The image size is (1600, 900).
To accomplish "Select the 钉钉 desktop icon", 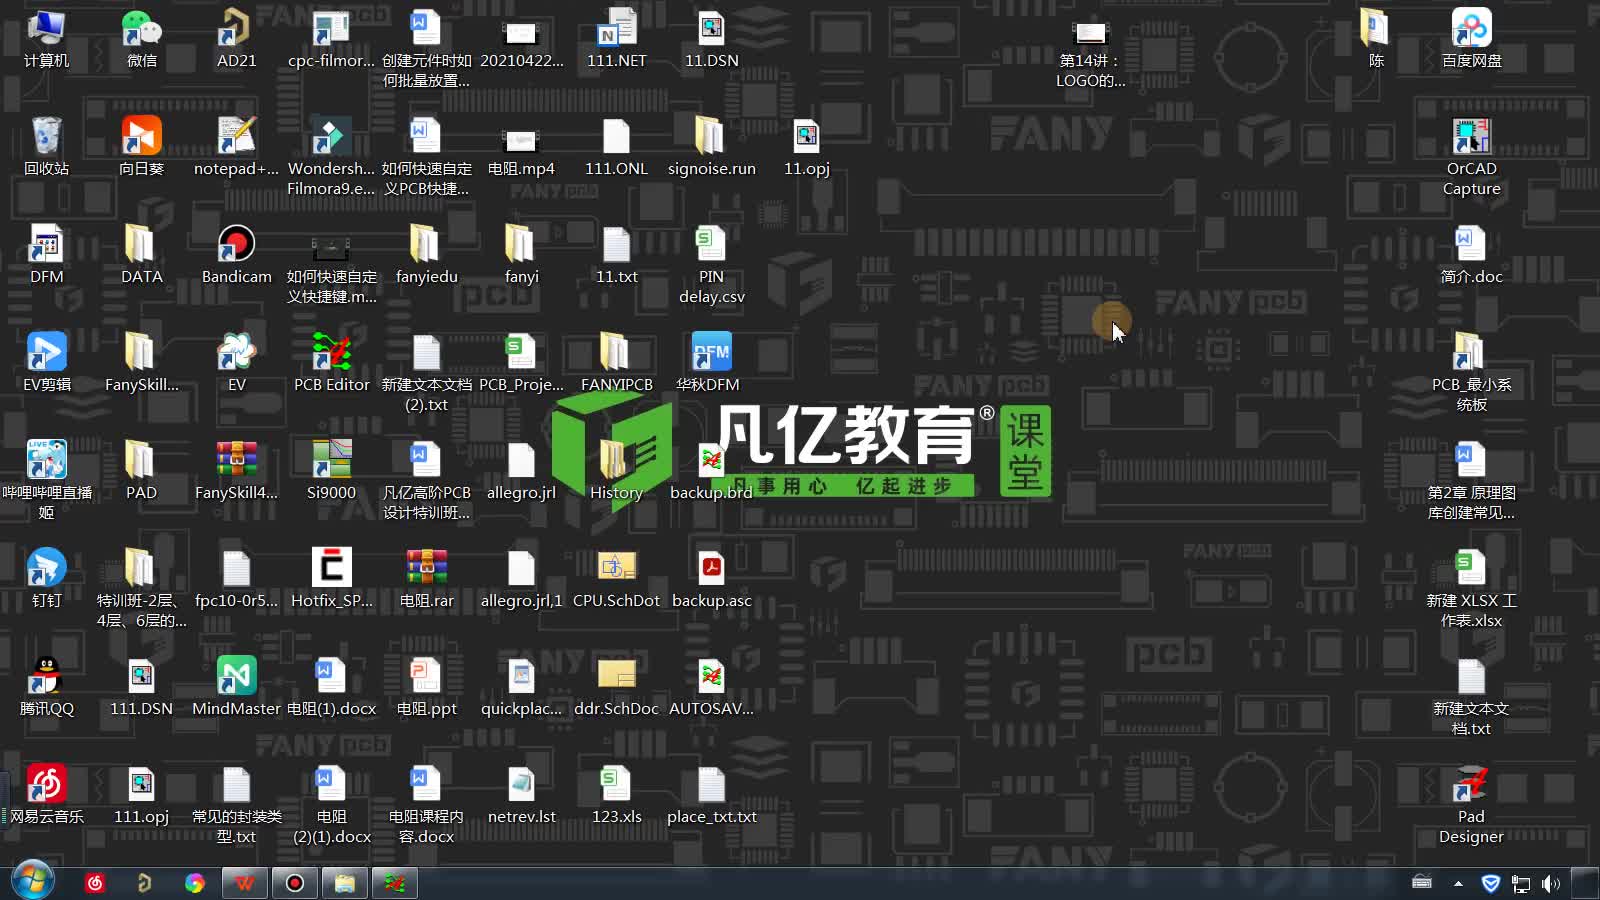I will click(46, 580).
